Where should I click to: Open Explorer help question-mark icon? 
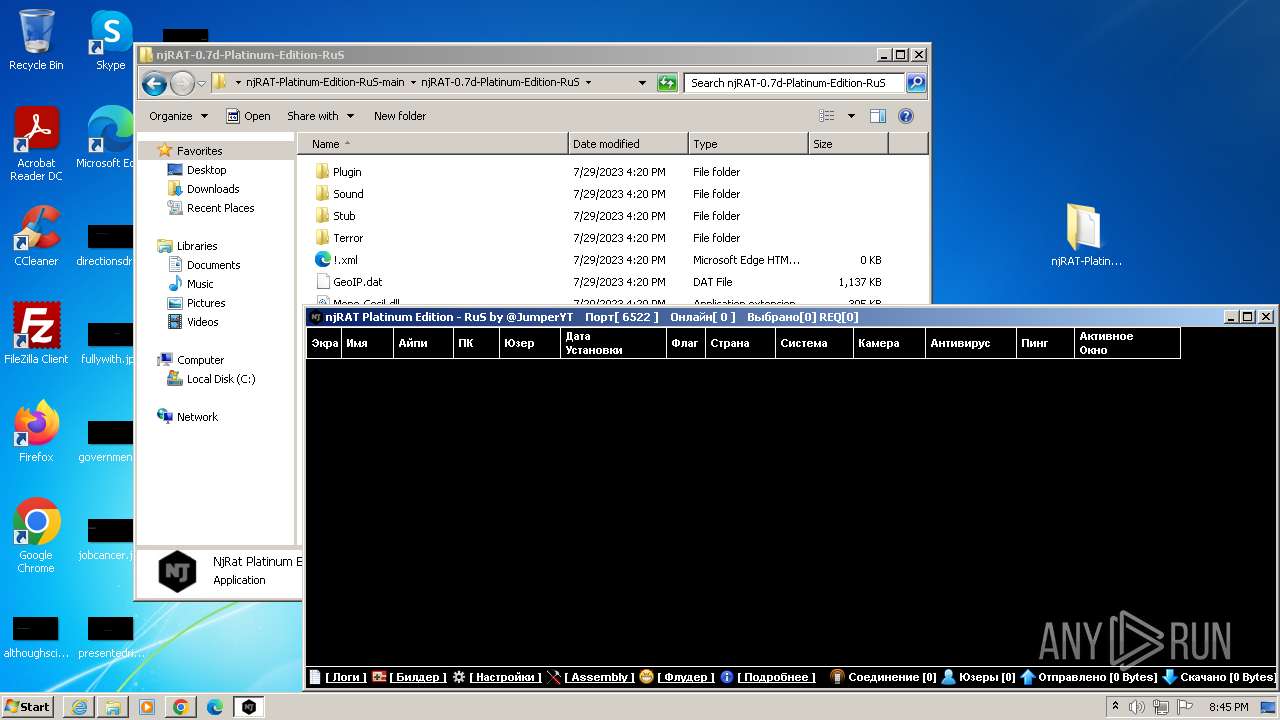(906, 116)
